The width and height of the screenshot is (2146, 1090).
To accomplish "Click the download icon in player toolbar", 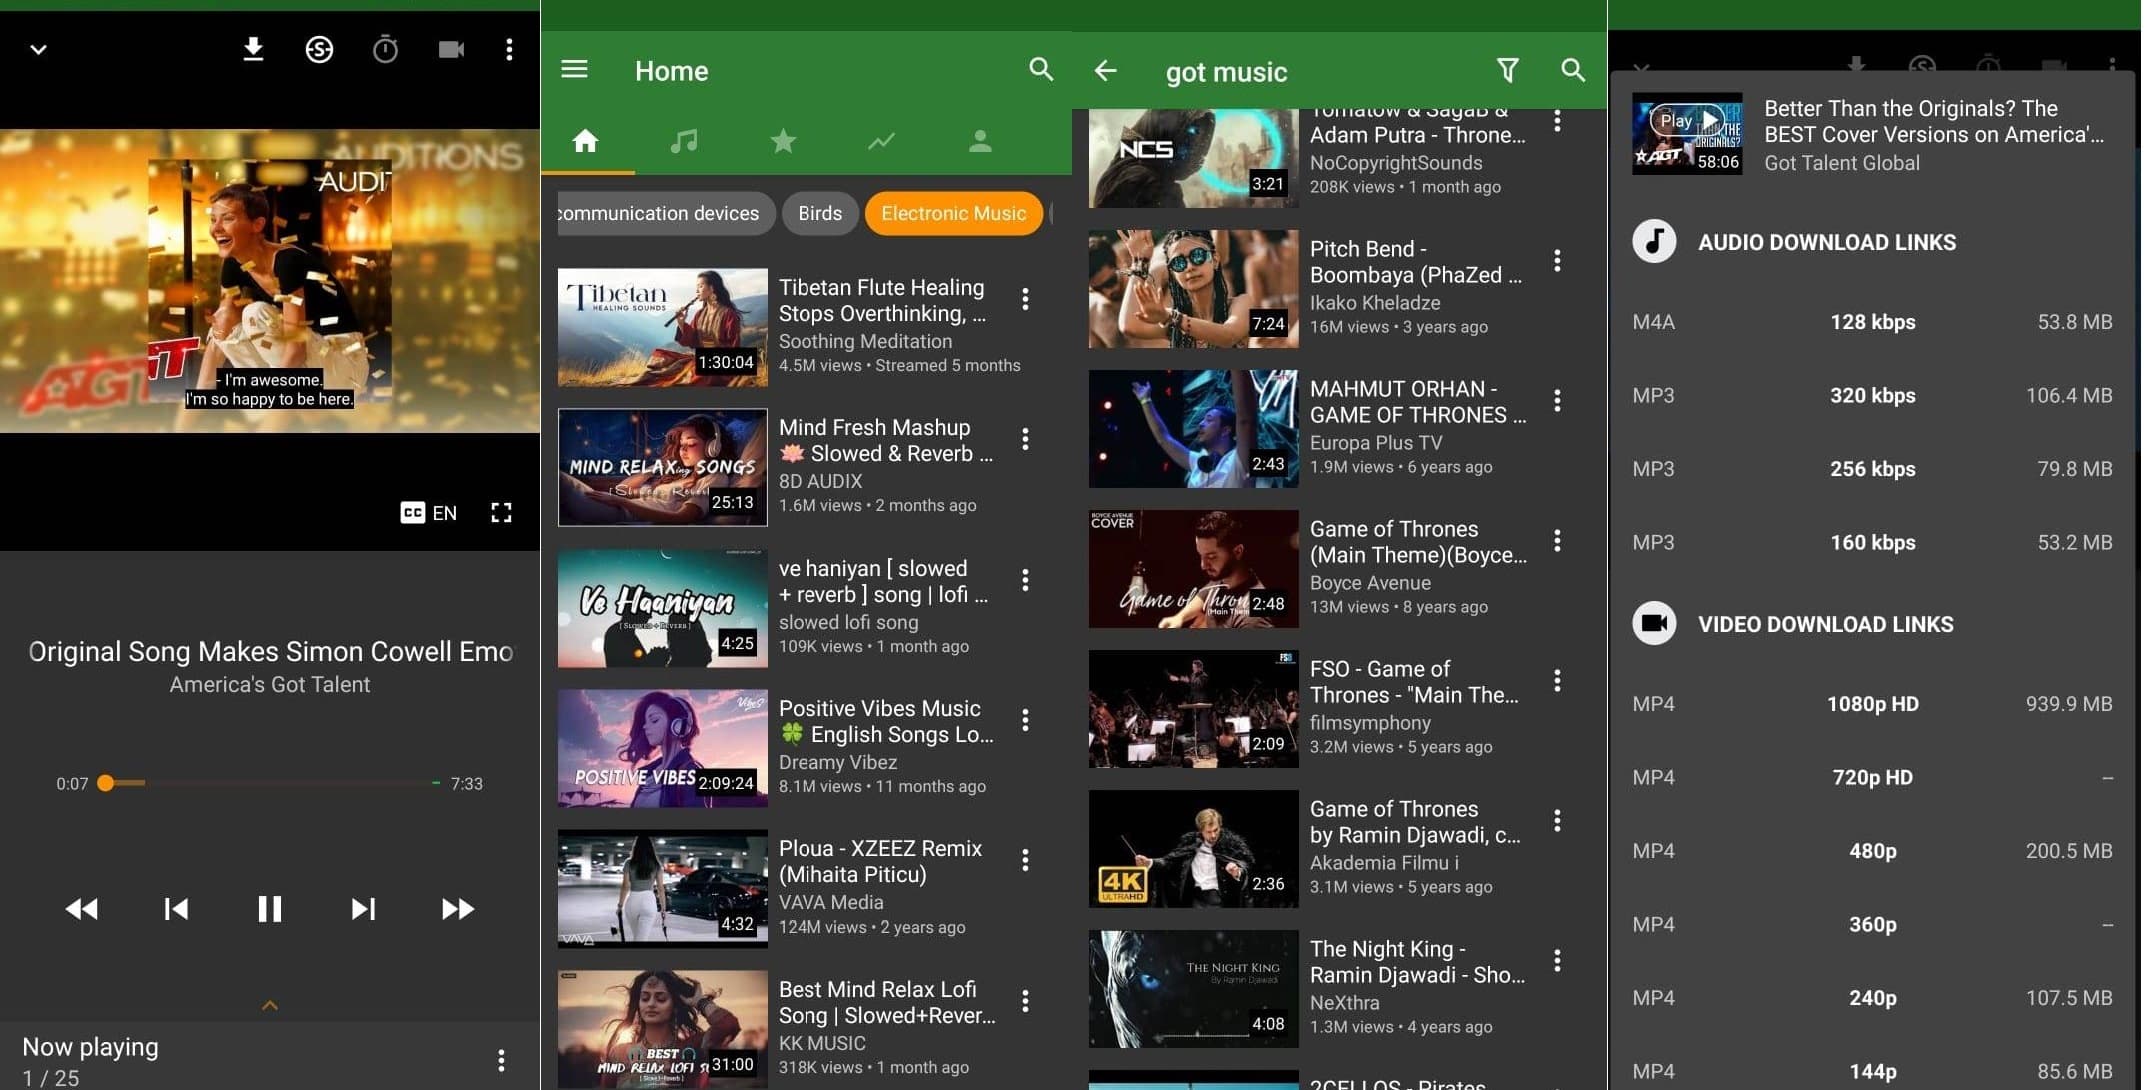I will tap(253, 49).
